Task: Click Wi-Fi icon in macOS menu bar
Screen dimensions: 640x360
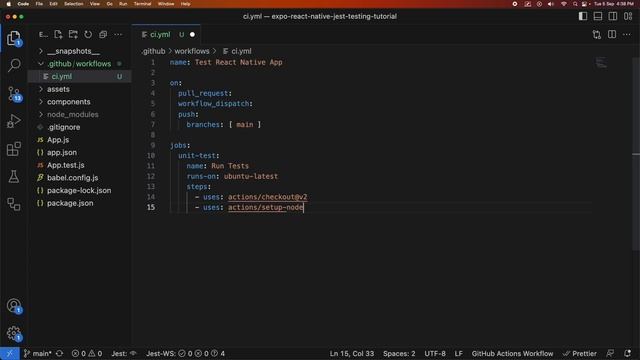Action: click(x=563, y=4)
